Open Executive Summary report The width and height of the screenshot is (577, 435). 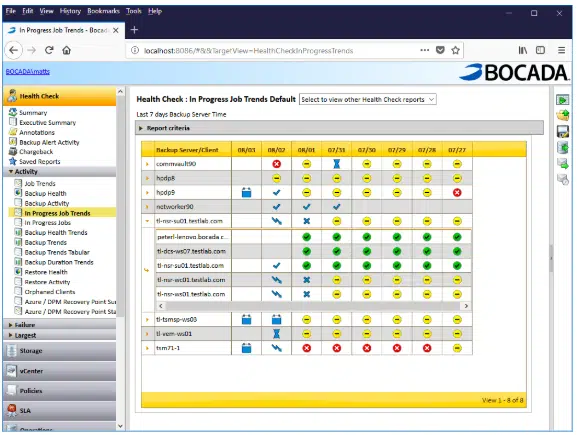coord(47,123)
